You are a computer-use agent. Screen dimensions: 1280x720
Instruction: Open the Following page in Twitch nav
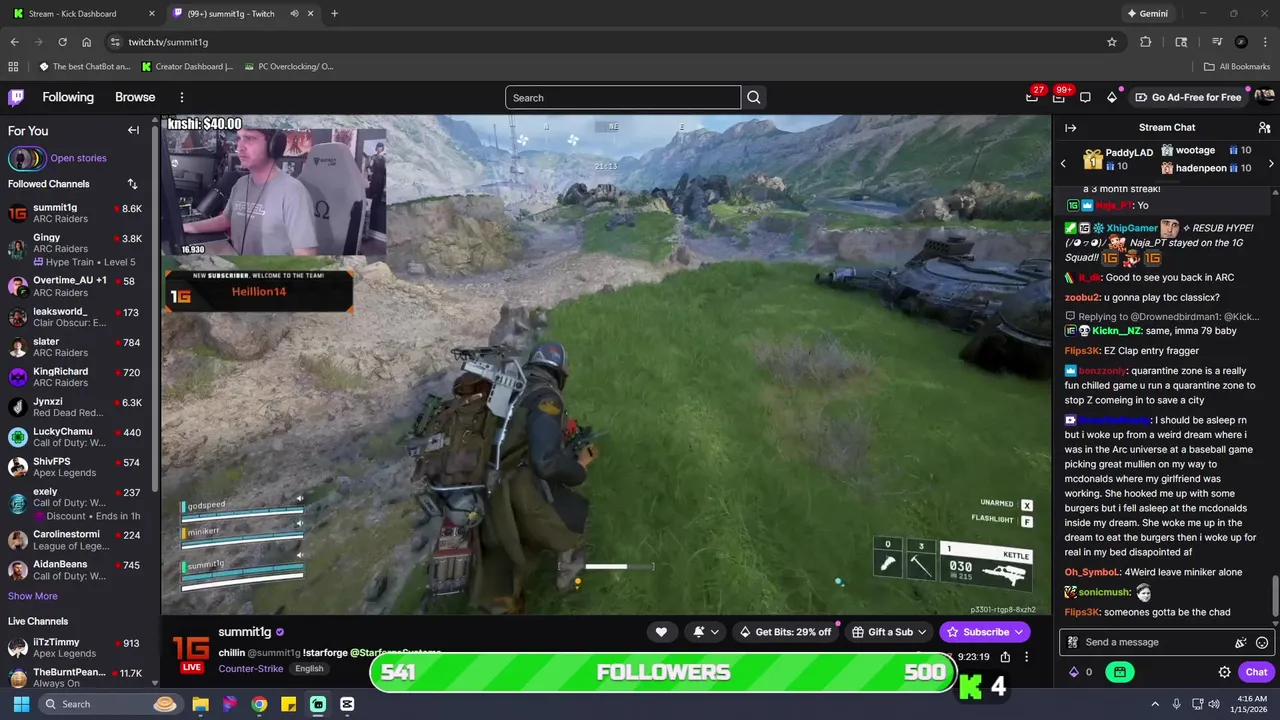(68, 97)
